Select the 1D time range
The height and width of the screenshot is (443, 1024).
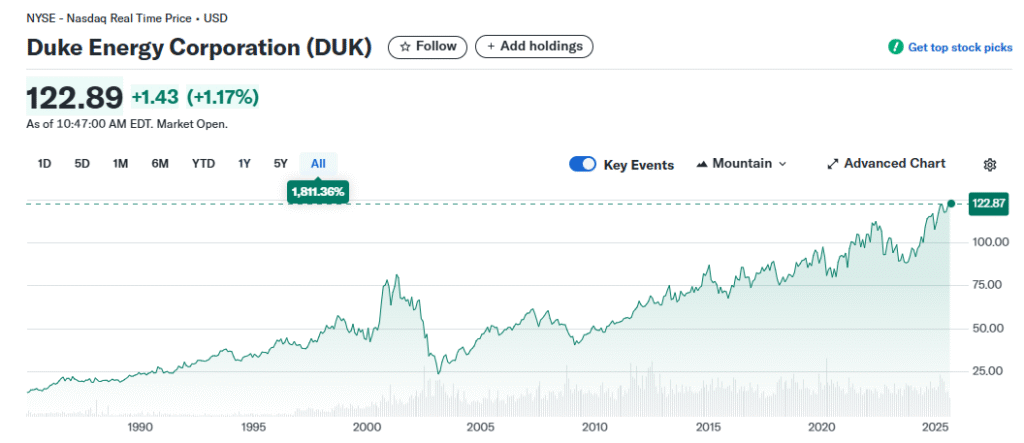tap(44, 164)
